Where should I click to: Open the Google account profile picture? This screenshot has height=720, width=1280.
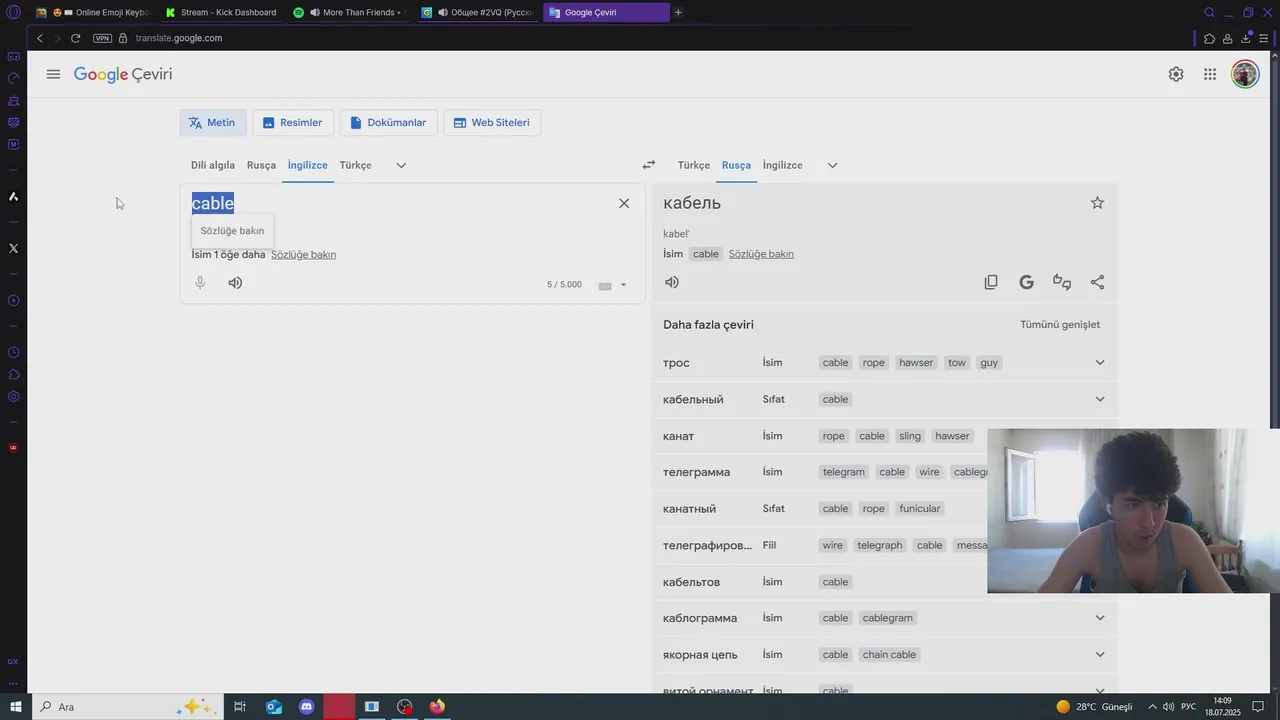point(1245,74)
